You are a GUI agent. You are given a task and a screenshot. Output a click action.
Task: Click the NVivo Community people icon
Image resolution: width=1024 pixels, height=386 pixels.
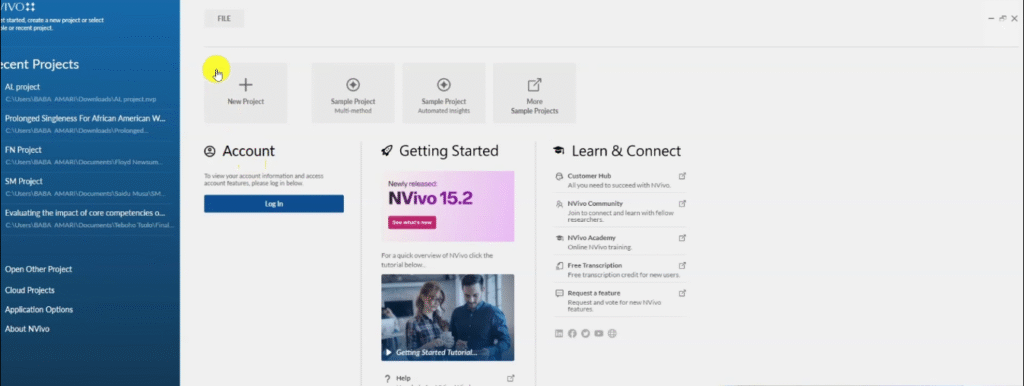click(x=559, y=204)
